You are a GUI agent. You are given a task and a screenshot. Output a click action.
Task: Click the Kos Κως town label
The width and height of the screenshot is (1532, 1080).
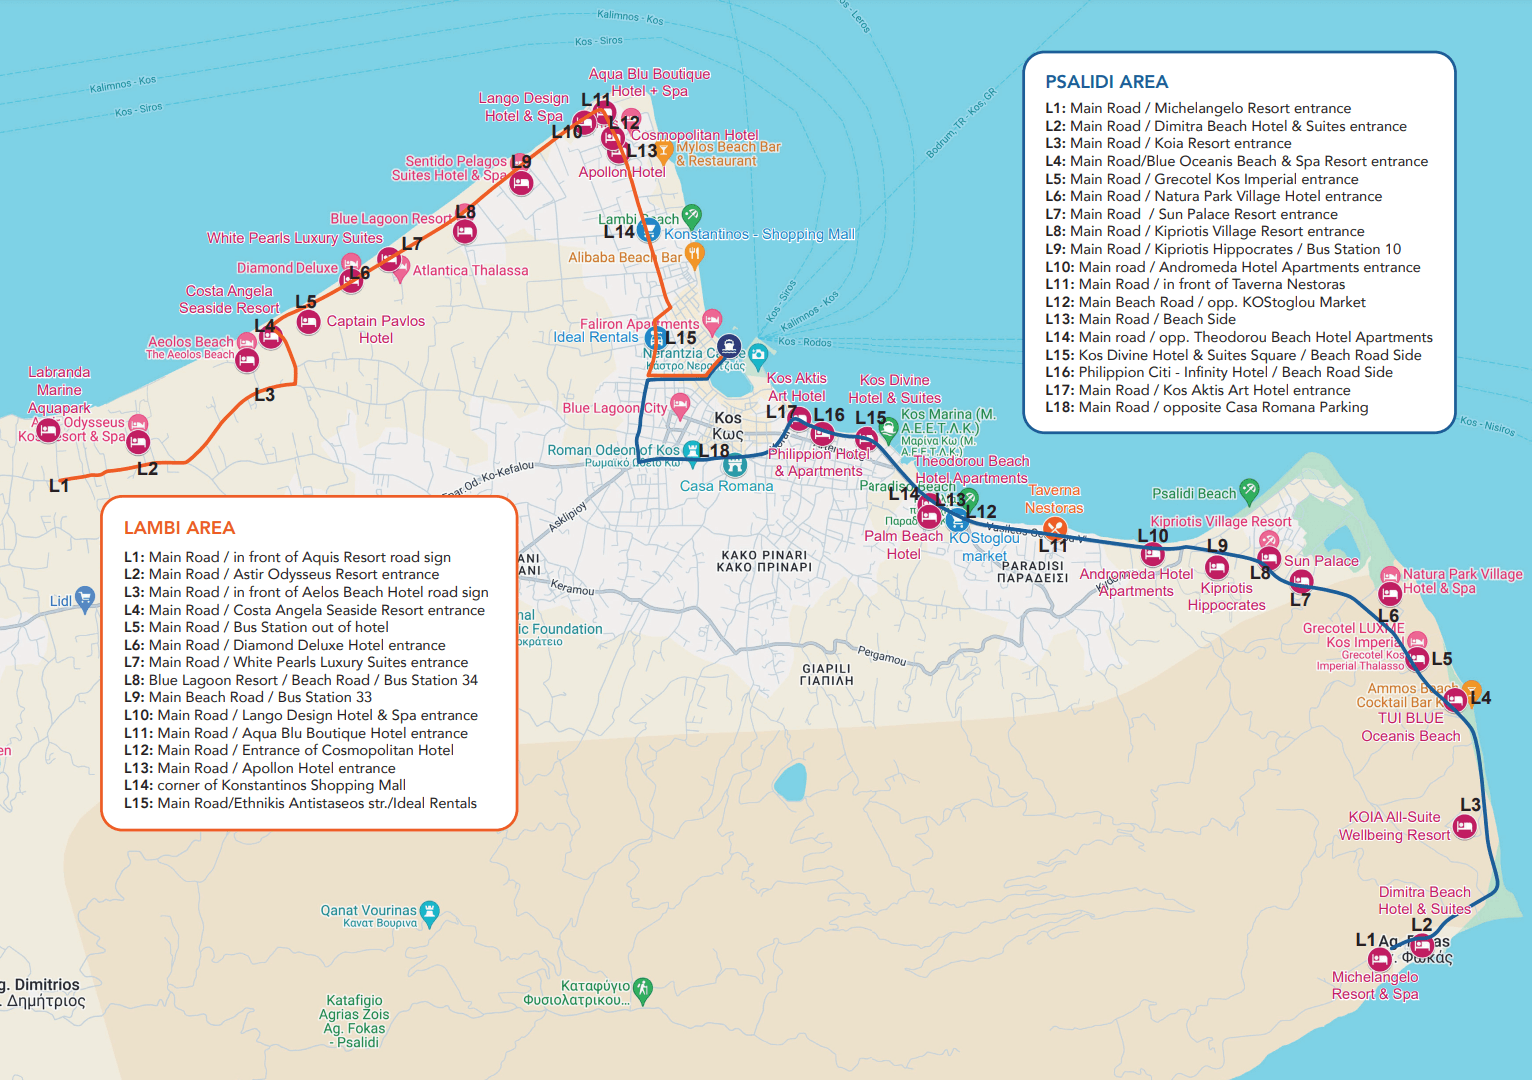[x=728, y=426]
